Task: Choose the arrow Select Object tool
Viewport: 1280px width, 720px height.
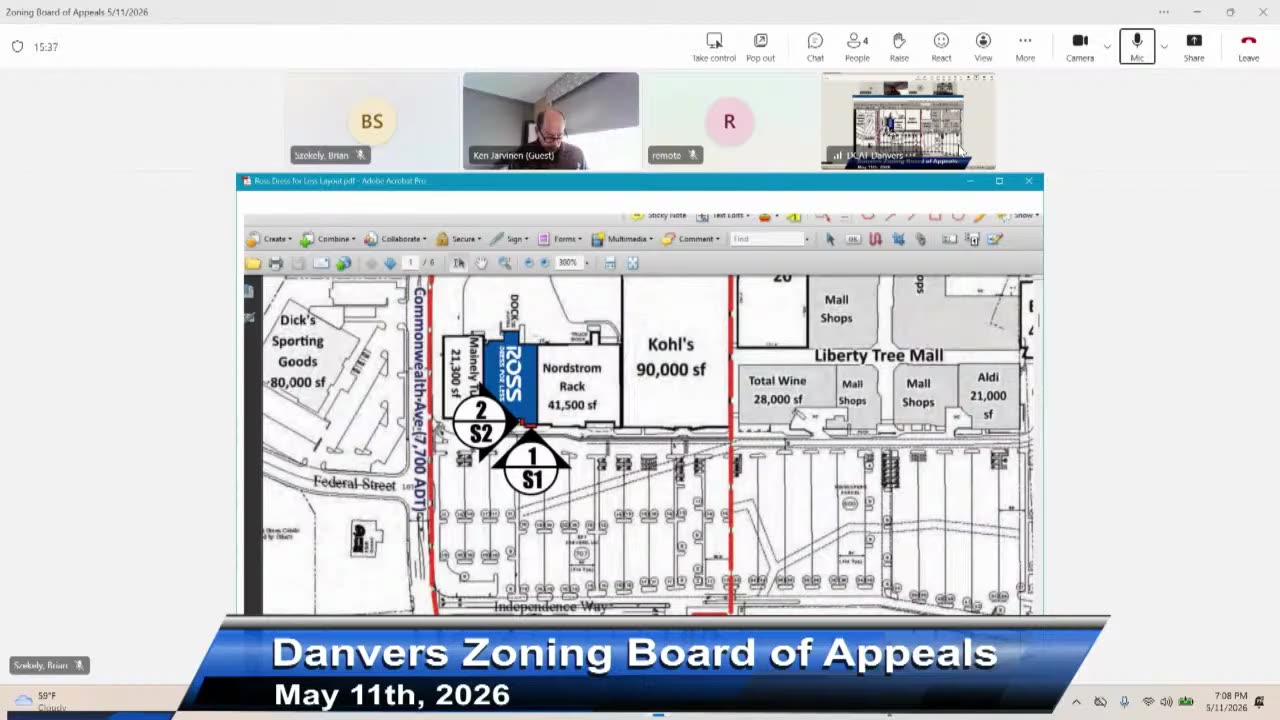Action: pos(830,239)
